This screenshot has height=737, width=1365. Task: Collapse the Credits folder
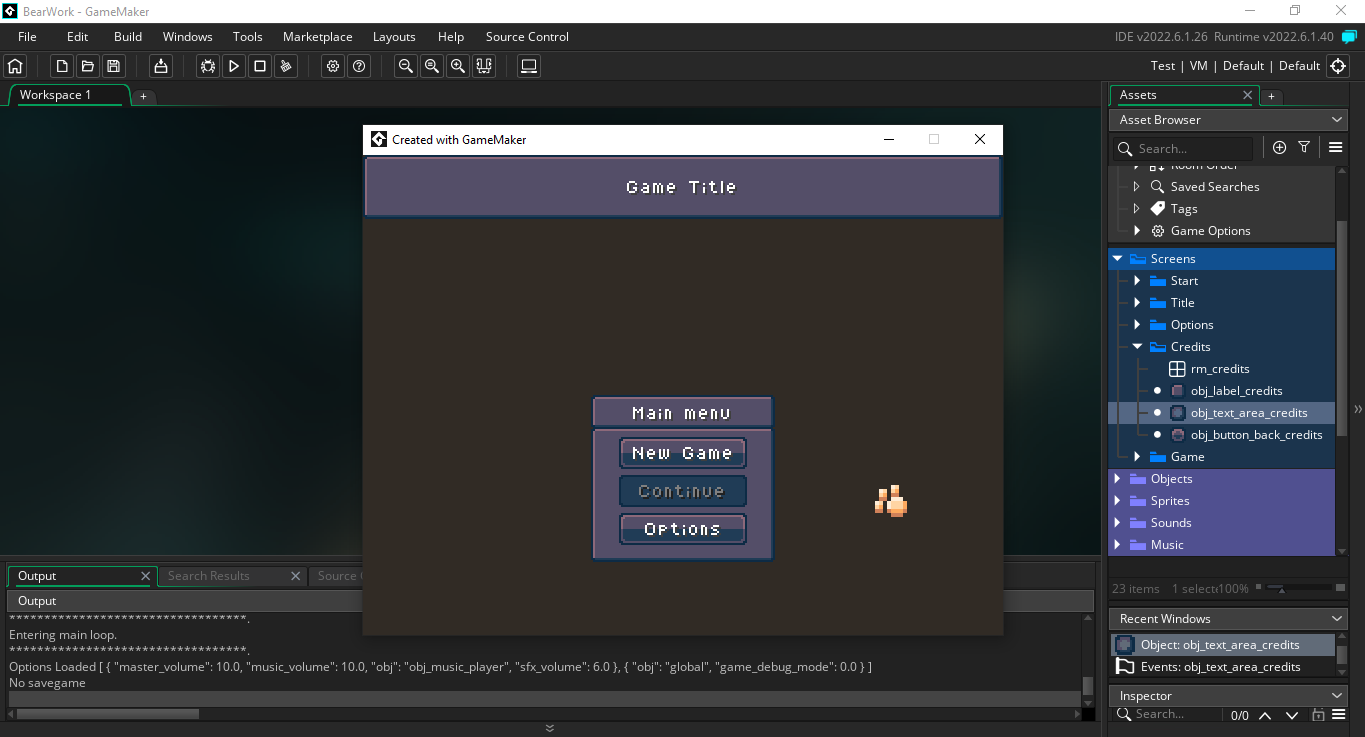pyautogui.click(x=1137, y=346)
